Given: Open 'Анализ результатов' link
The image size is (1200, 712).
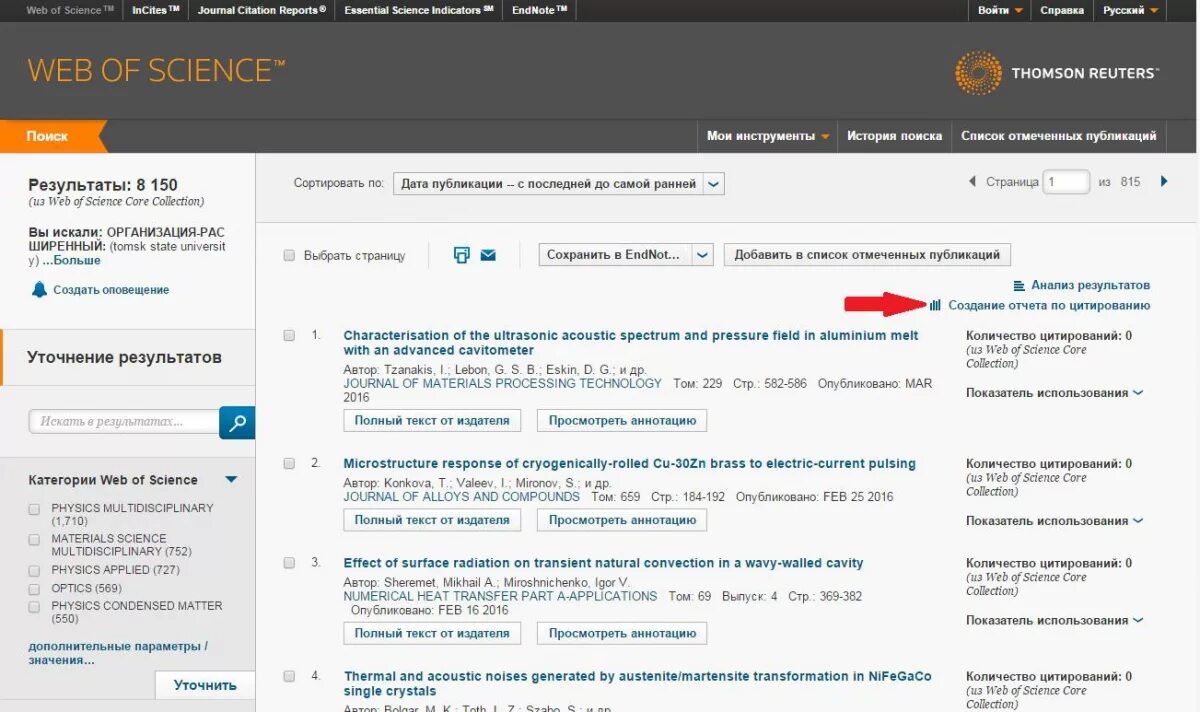Looking at the screenshot, I should click(x=1090, y=286).
